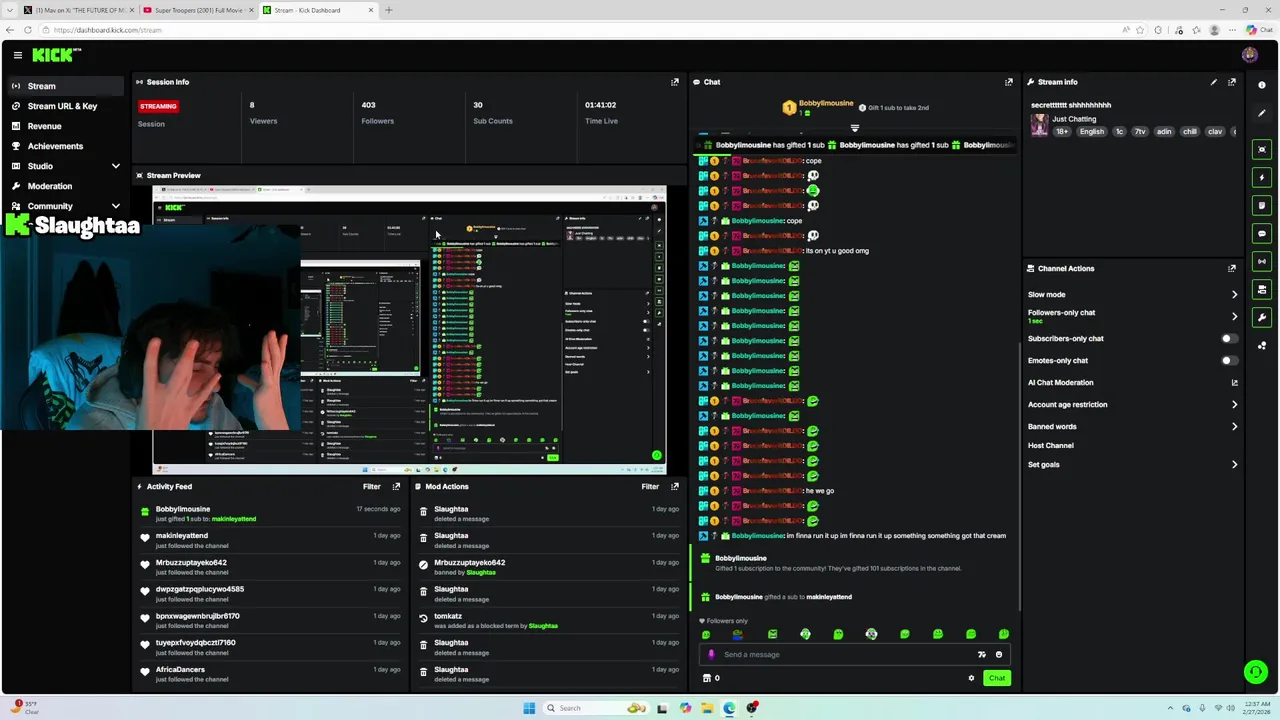Open a new browser tab

(389, 10)
